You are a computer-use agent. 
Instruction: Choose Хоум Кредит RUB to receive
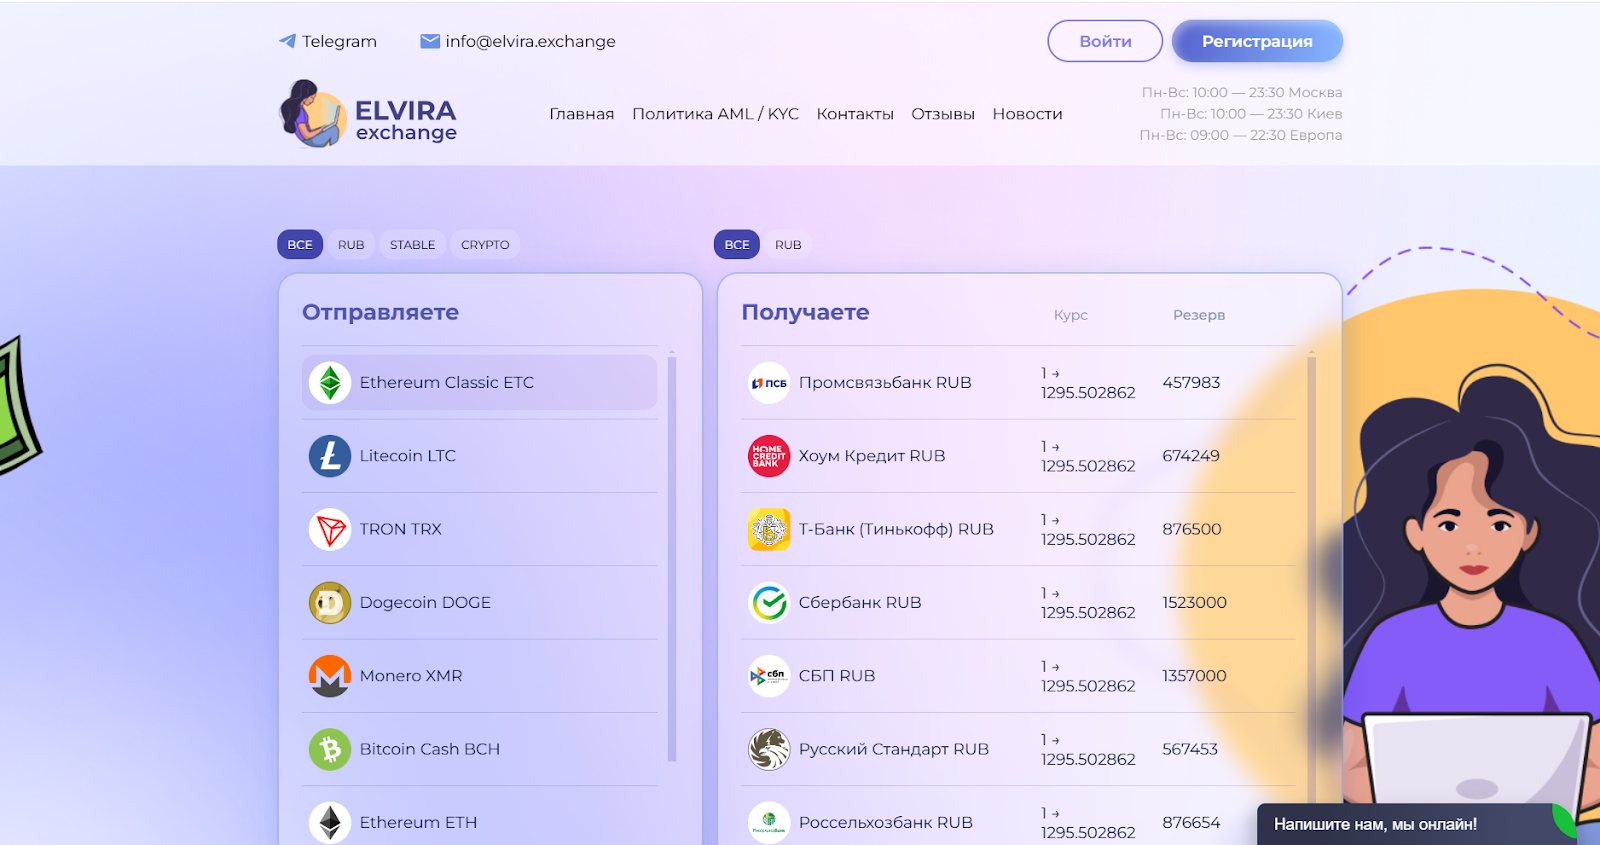(x=1018, y=456)
